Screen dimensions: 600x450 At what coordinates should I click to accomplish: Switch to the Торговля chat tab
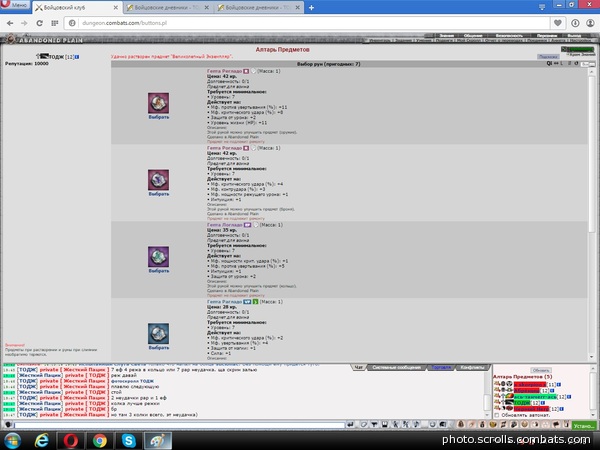tap(441, 367)
